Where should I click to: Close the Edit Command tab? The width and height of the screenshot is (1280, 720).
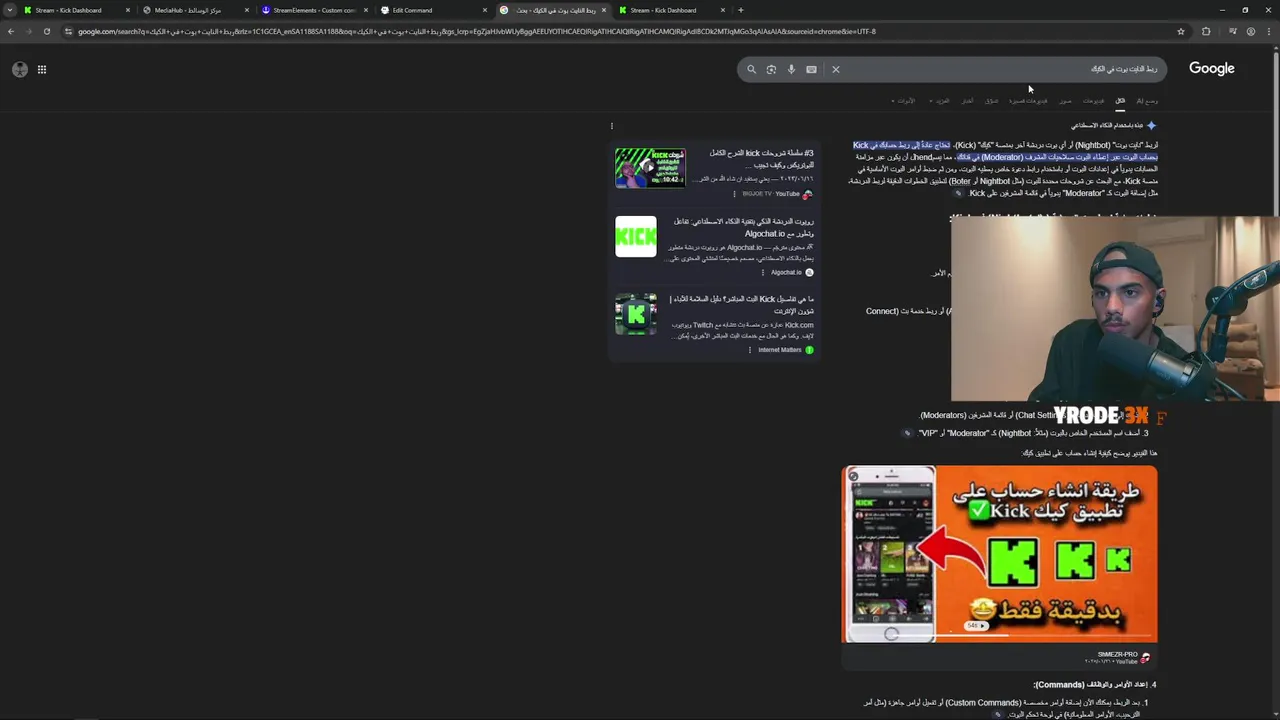(485, 10)
